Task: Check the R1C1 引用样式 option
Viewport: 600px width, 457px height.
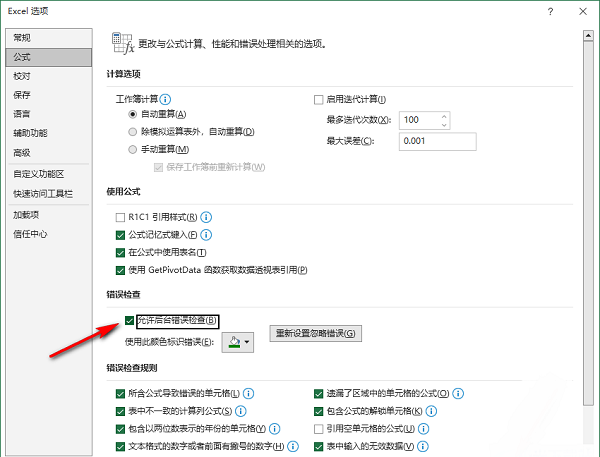Action: coord(122,217)
